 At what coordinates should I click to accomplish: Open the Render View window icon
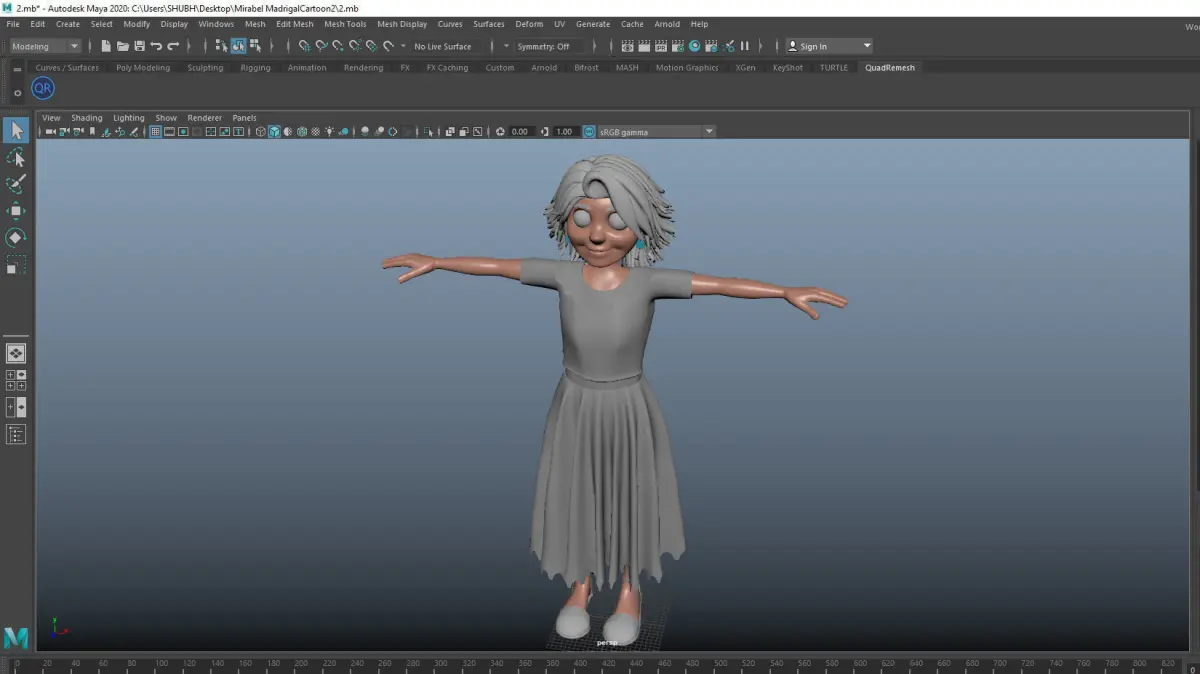[626, 46]
